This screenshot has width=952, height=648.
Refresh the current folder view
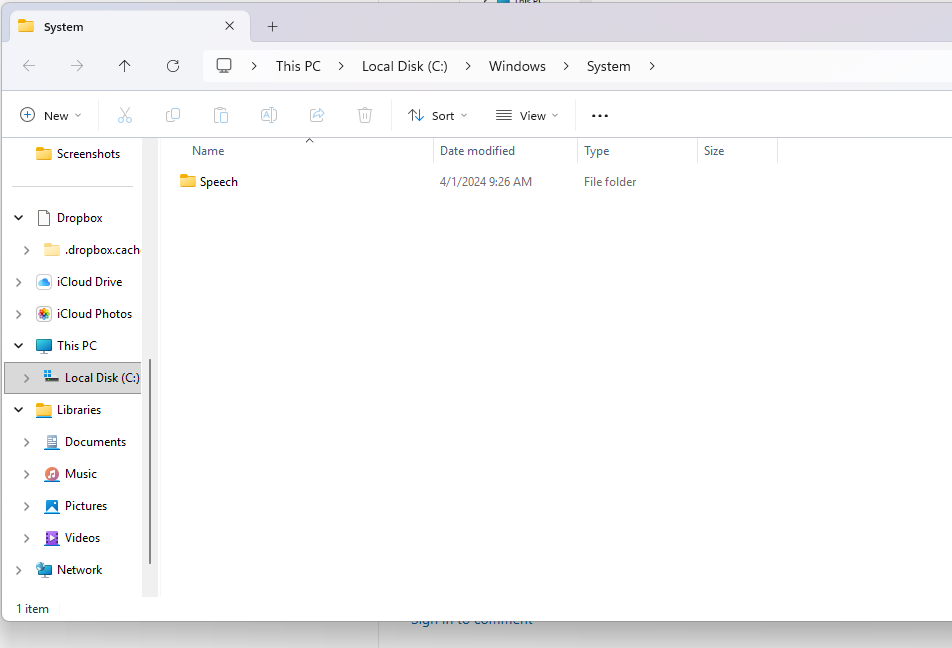173,66
